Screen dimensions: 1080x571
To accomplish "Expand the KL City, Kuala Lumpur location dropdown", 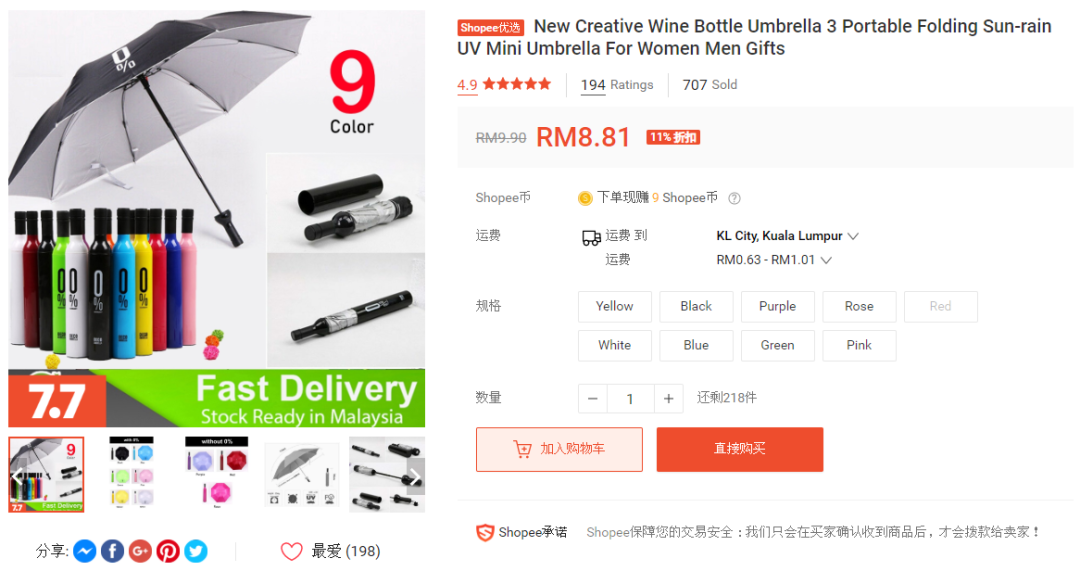I will point(787,236).
